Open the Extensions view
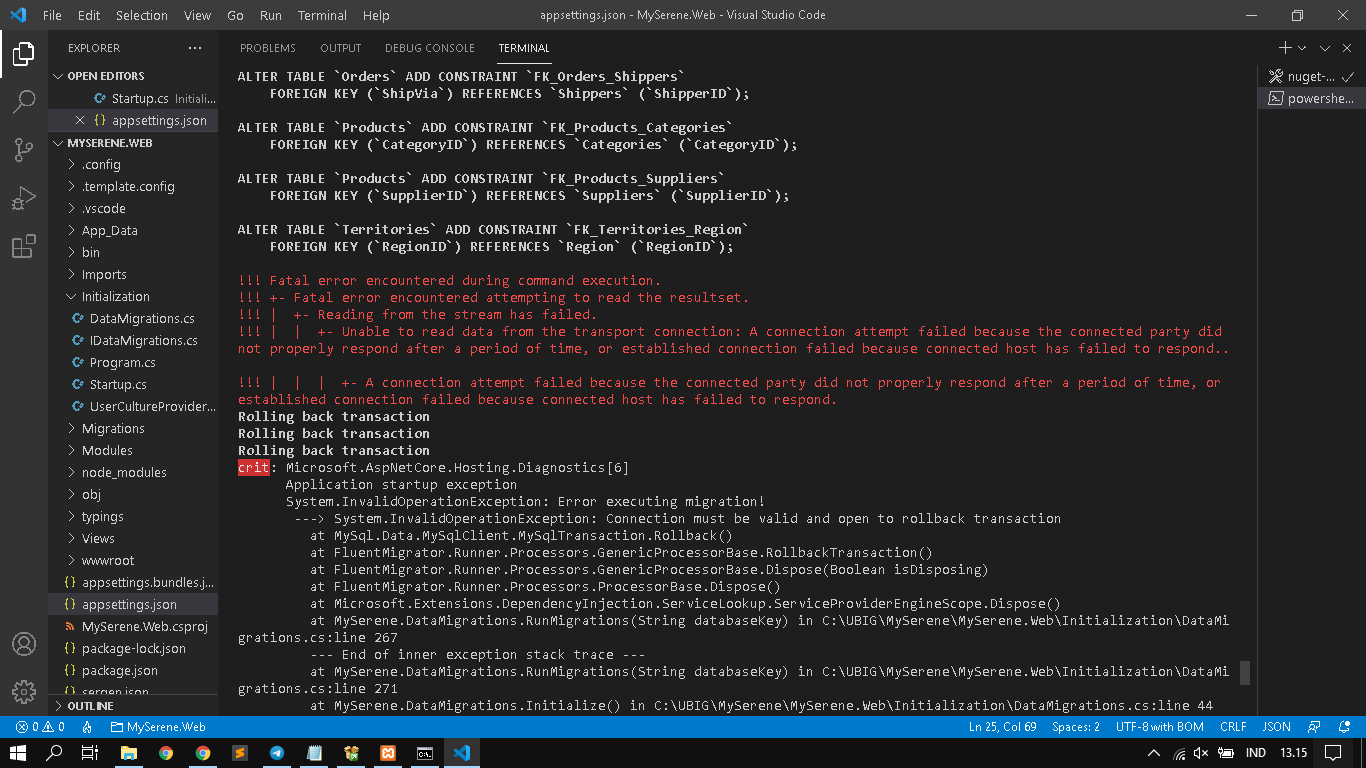 [24, 246]
